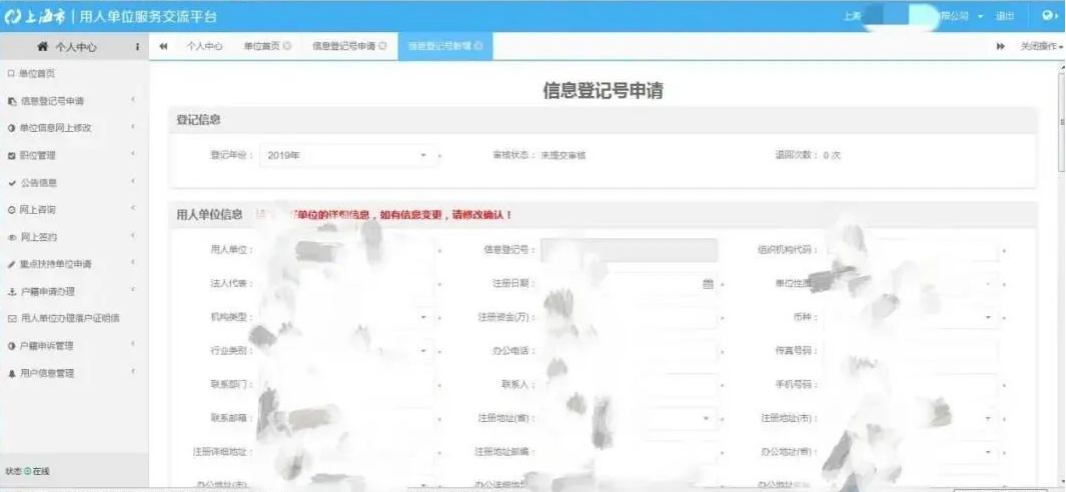Click the bell icon beside 用户信息管理

[x=11, y=373]
